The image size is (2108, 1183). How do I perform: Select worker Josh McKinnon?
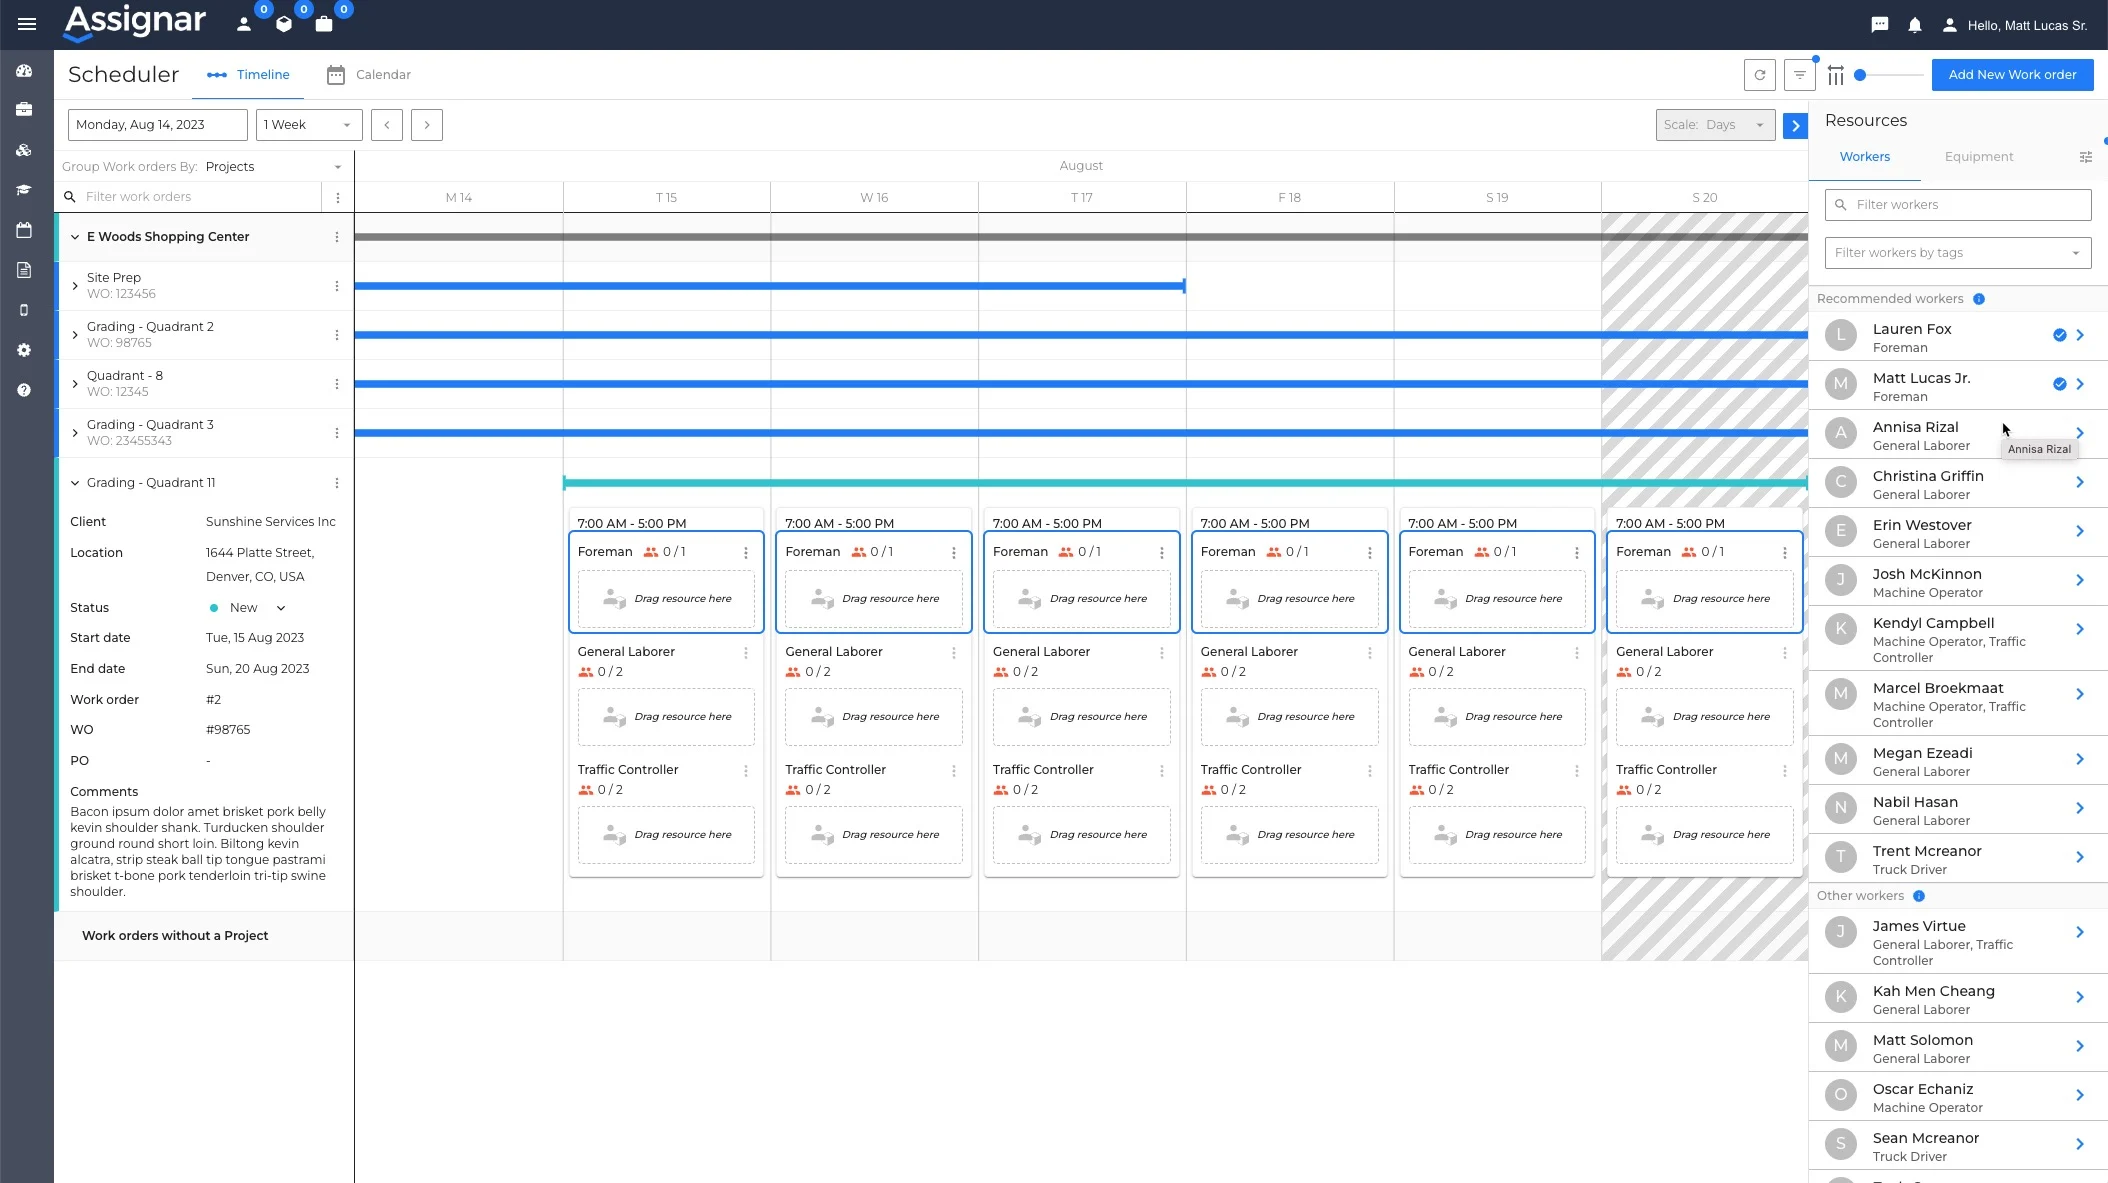[x=1958, y=581]
